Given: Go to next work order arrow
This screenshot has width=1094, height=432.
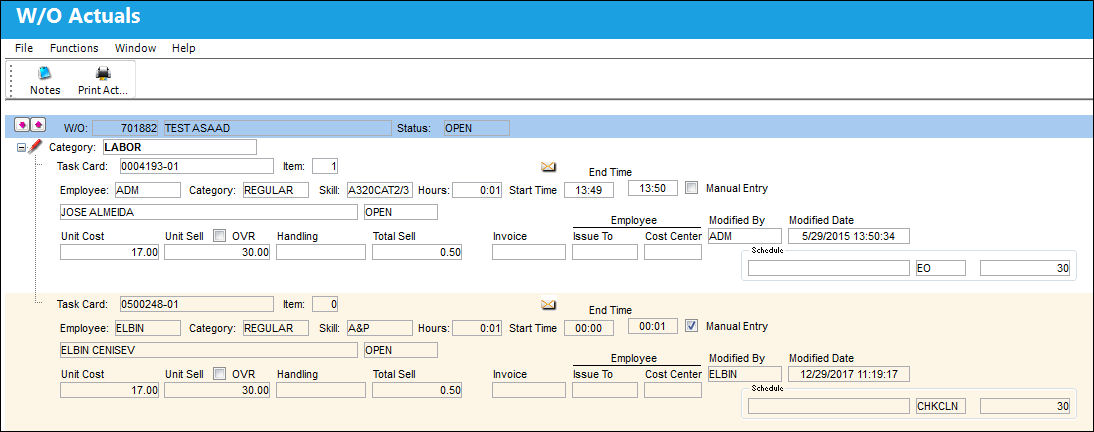Looking at the screenshot, I should click(x=39, y=124).
